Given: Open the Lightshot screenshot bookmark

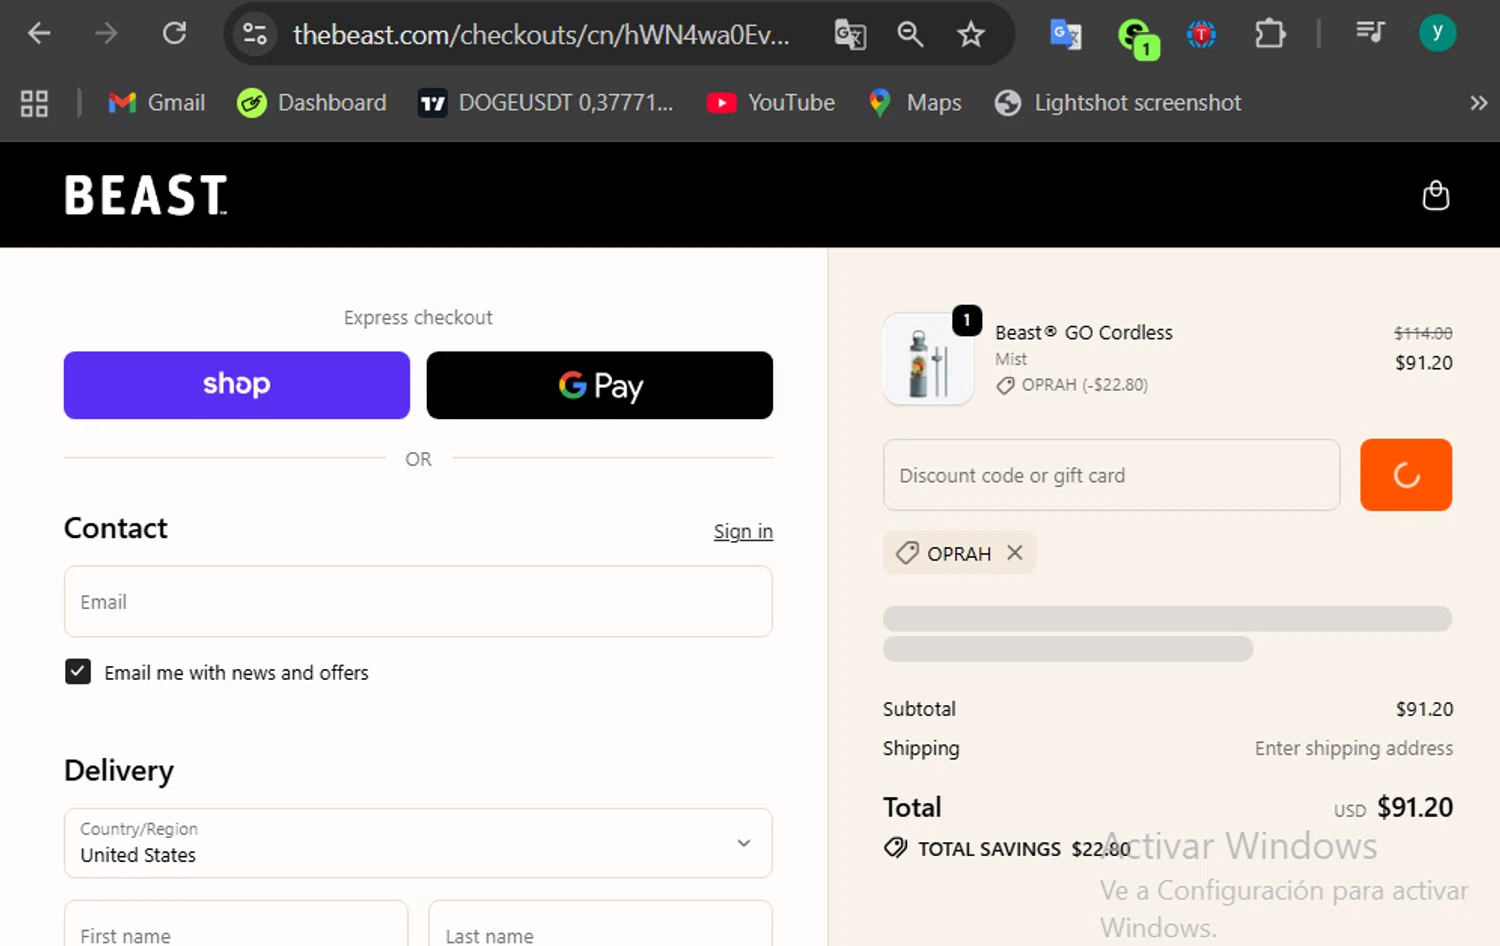Looking at the screenshot, I should [x=1118, y=103].
